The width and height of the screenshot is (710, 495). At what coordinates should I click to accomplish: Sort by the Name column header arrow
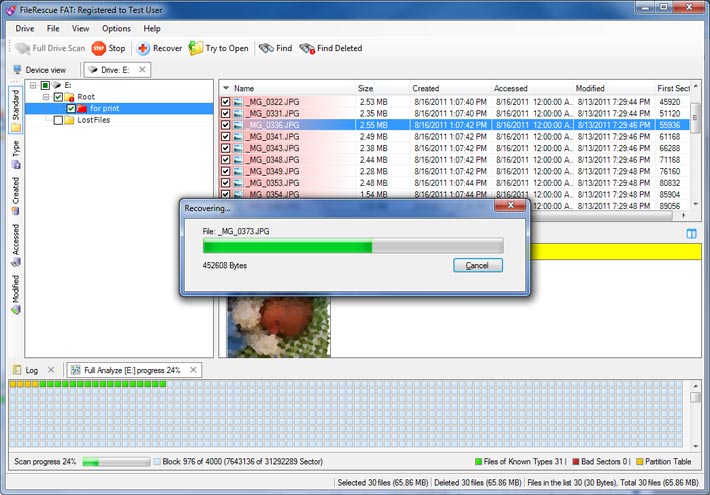(x=226, y=88)
